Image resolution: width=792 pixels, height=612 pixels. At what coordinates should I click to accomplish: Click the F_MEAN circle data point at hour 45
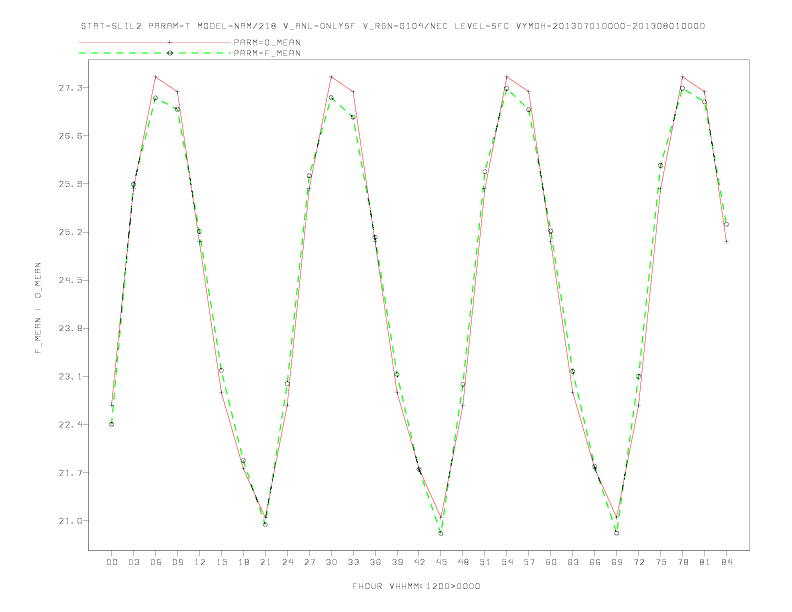click(441, 533)
